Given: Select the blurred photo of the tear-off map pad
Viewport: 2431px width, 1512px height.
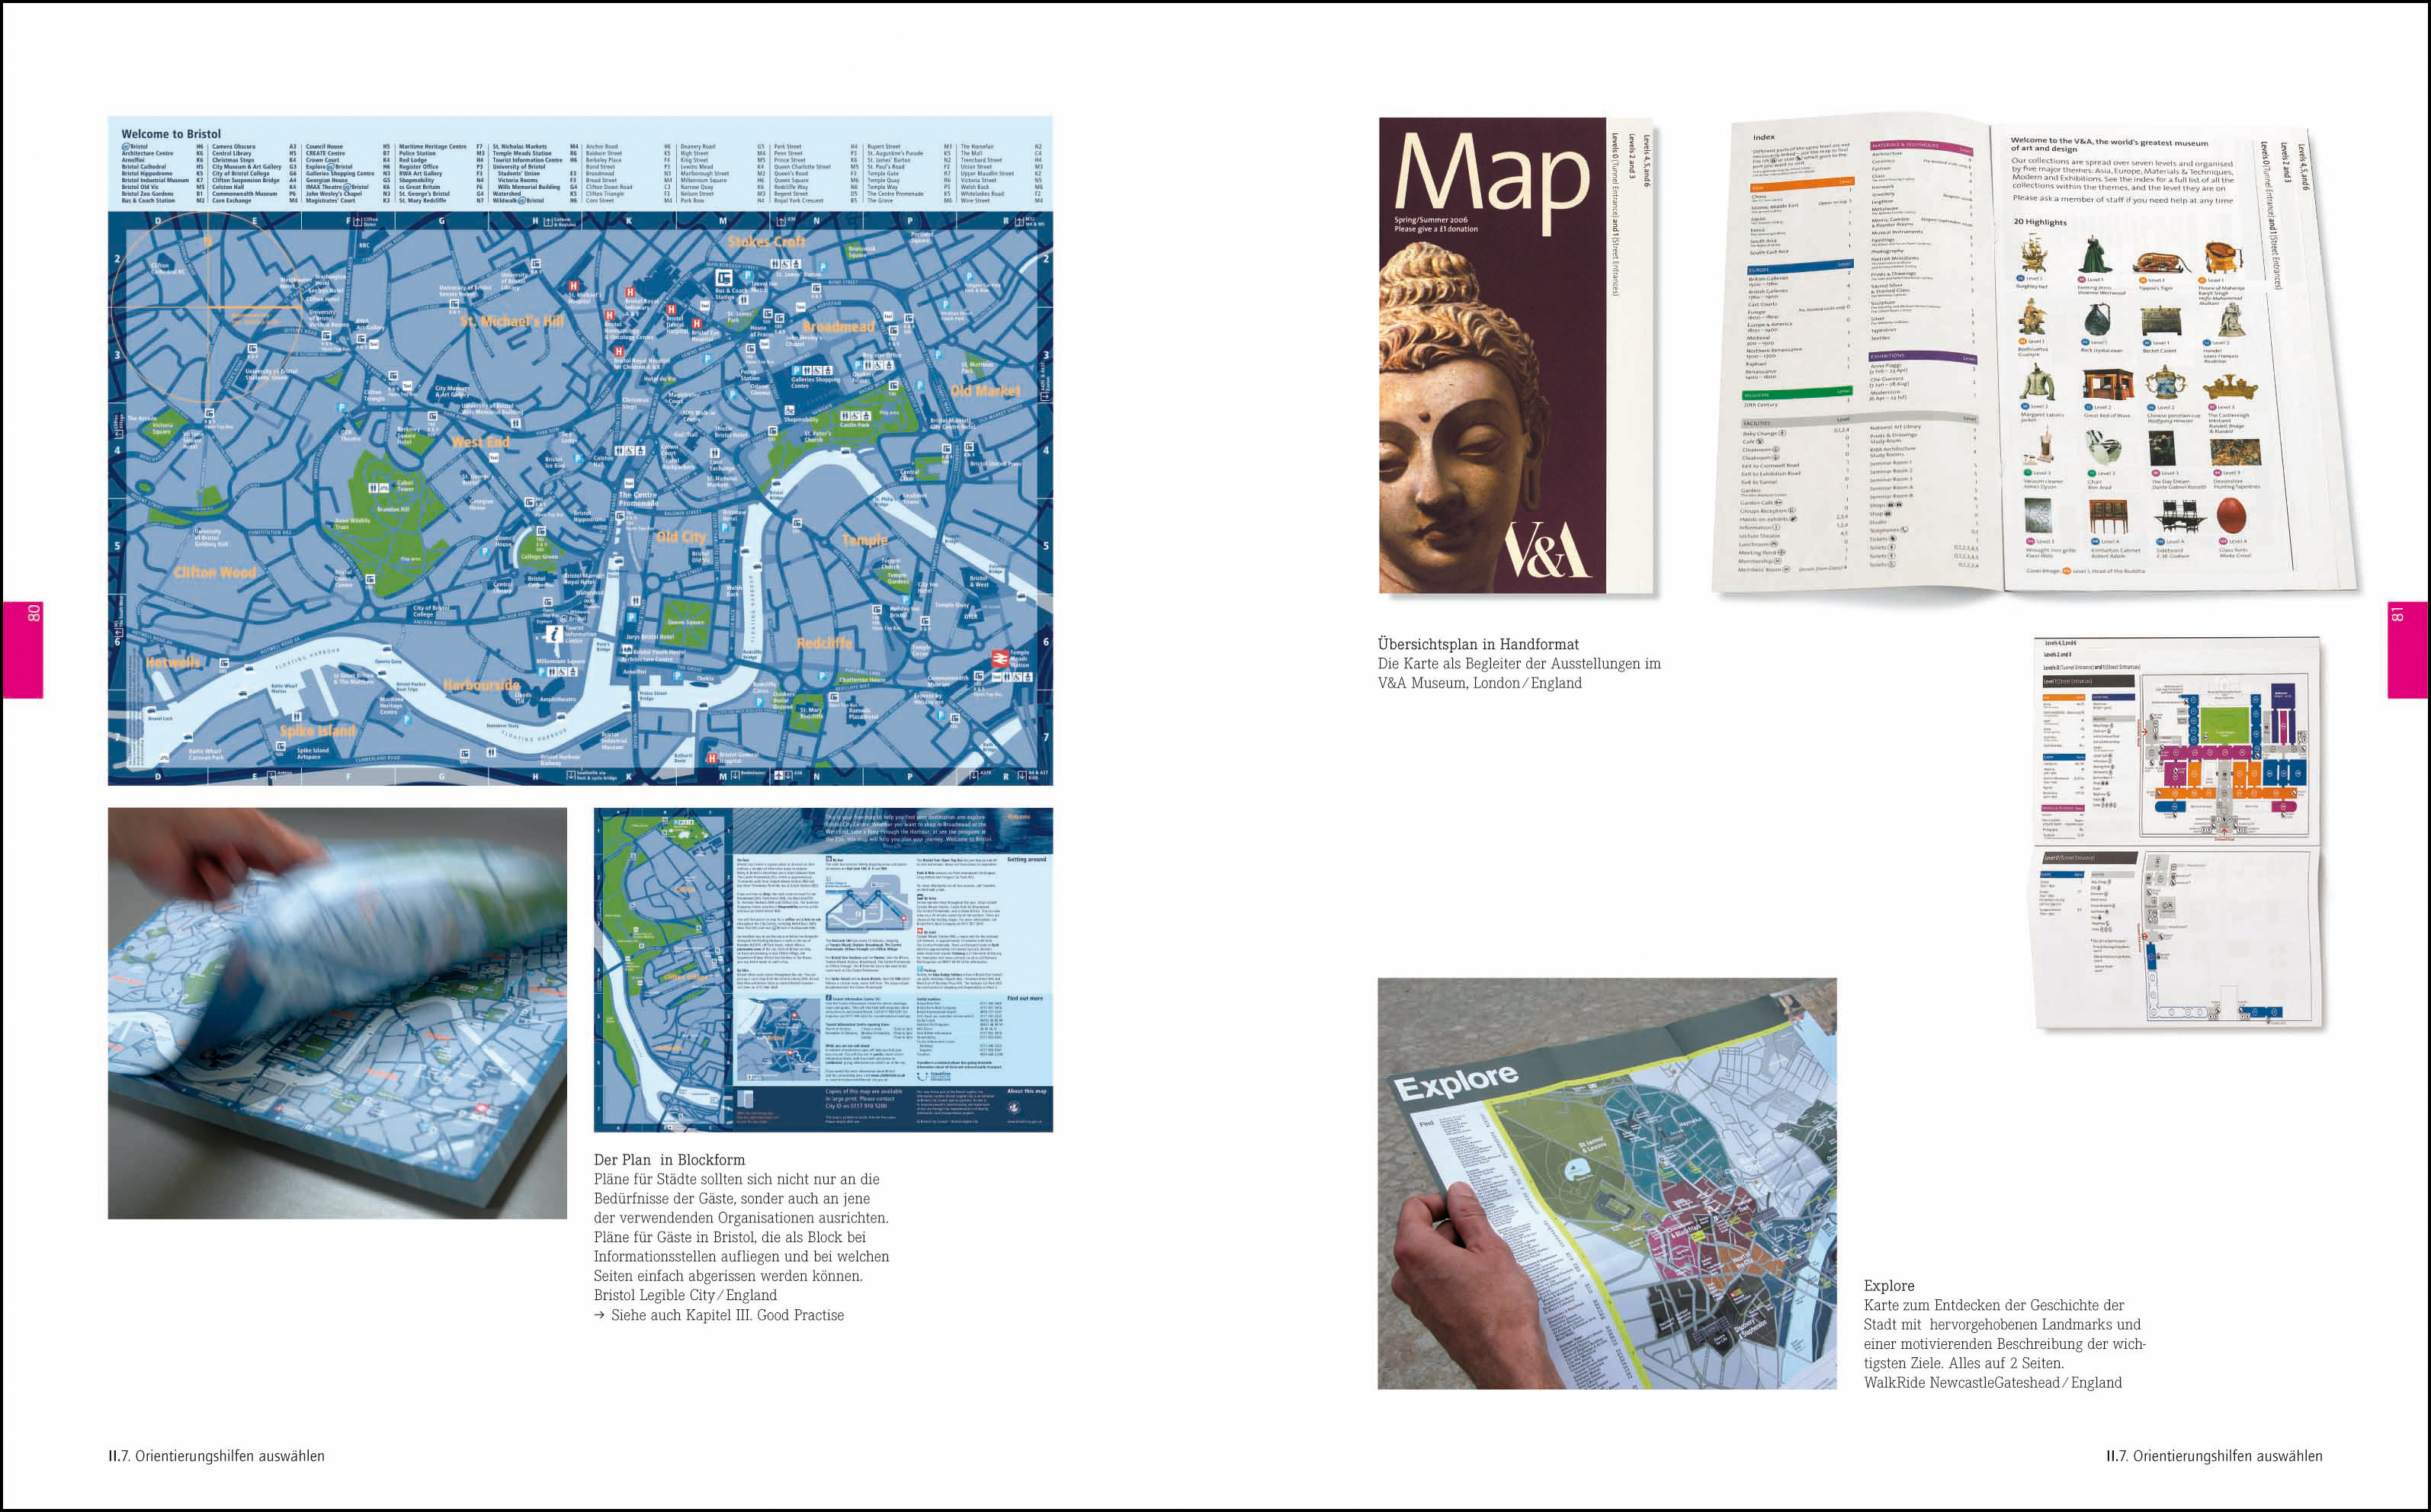Looking at the screenshot, I should tap(337, 1013).
